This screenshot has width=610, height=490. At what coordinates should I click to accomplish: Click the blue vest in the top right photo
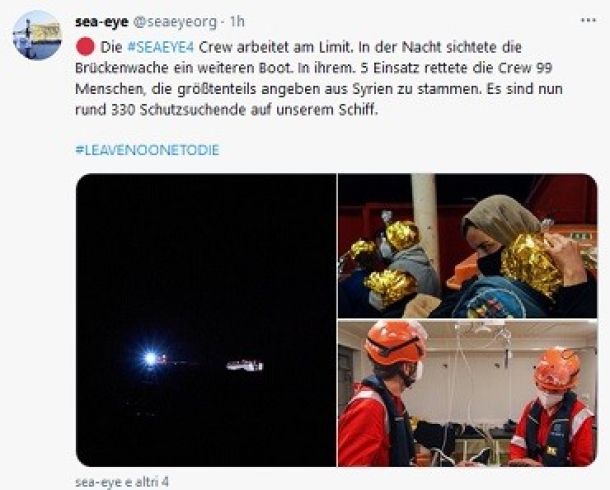tap(491, 296)
